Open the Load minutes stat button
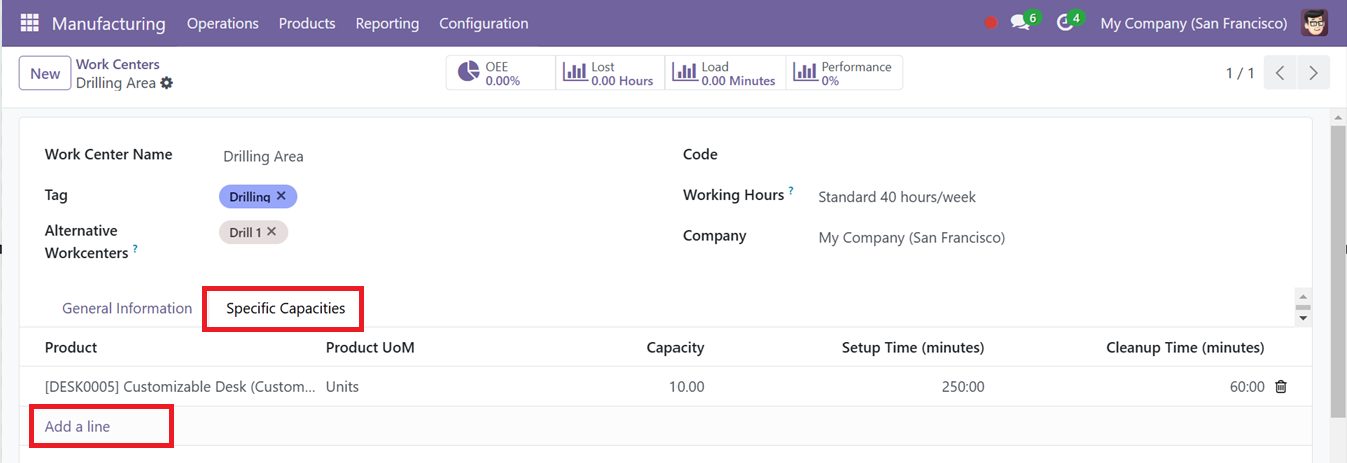Image resolution: width=1347 pixels, height=463 pixels. pos(725,73)
